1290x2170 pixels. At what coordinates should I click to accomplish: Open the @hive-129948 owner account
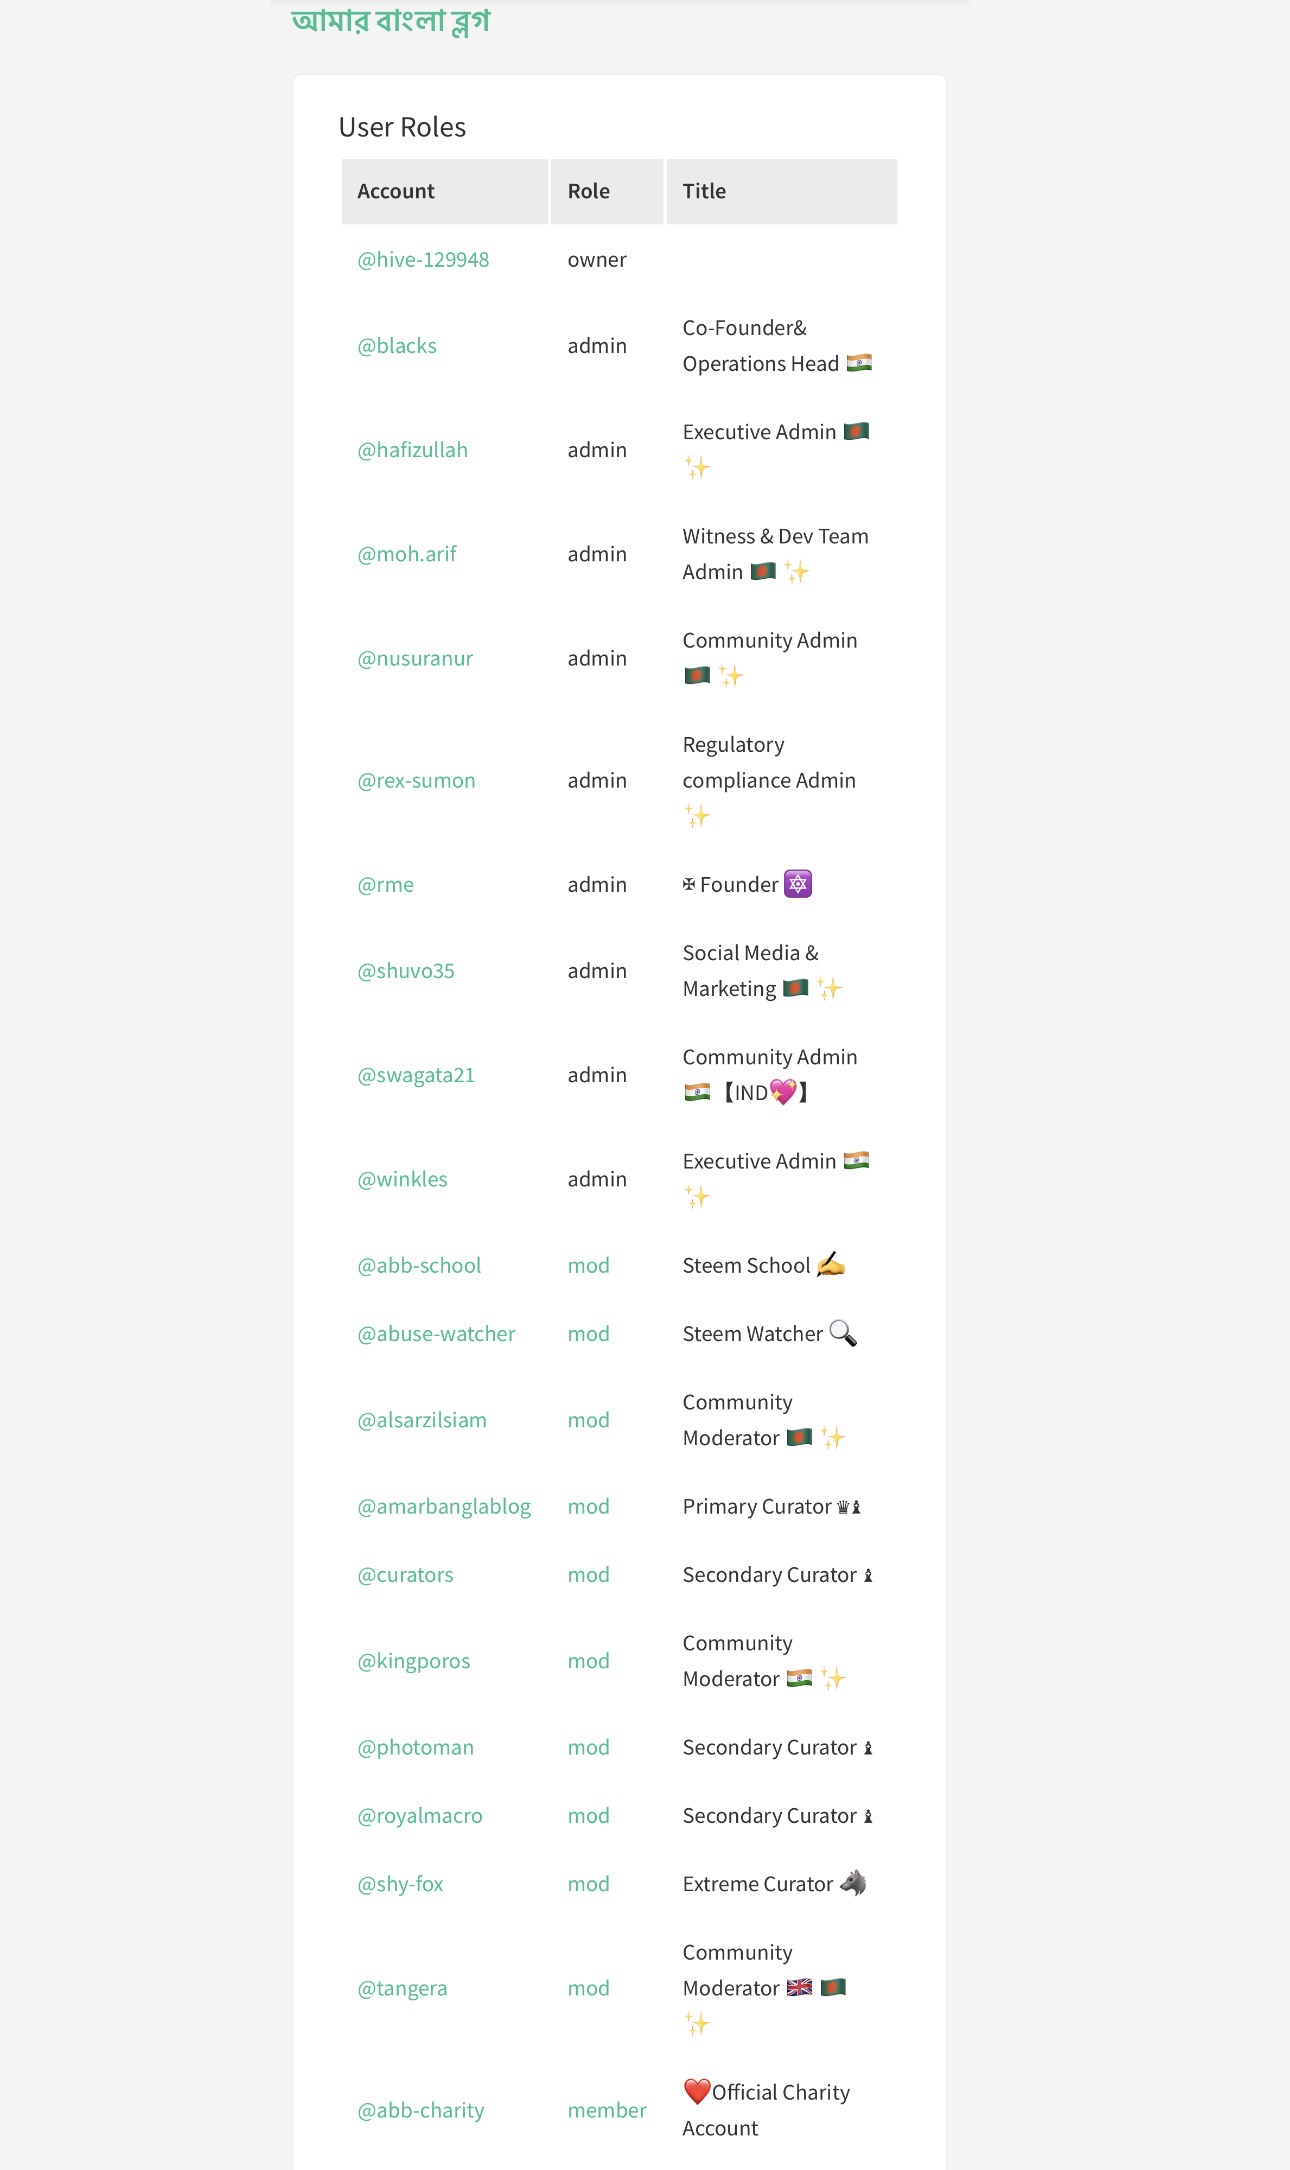click(423, 260)
